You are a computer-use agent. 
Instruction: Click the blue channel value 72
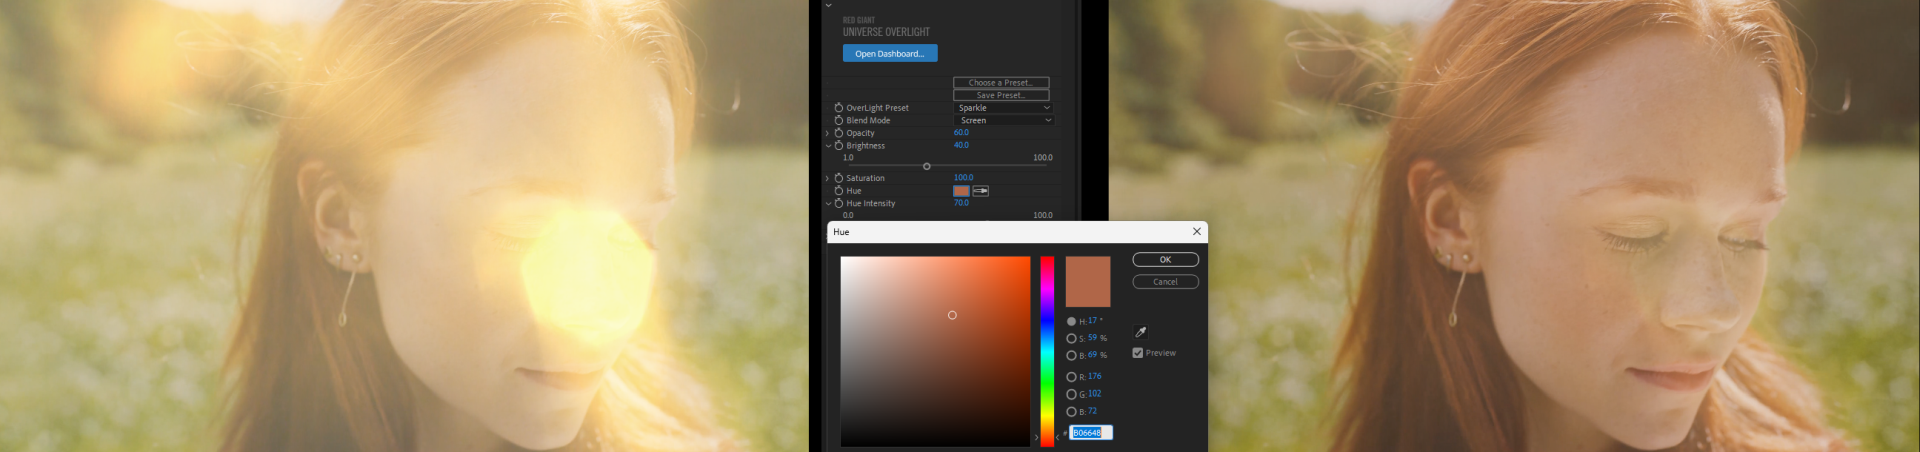(x=1093, y=411)
